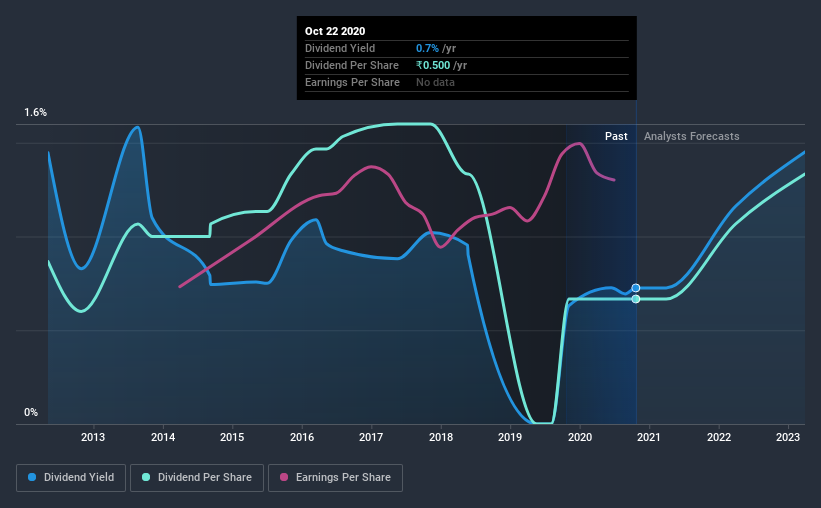Image resolution: width=821 pixels, height=508 pixels.
Task: Click the pink Earnings Per Share legend dot
Action: click(x=284, y=477)
